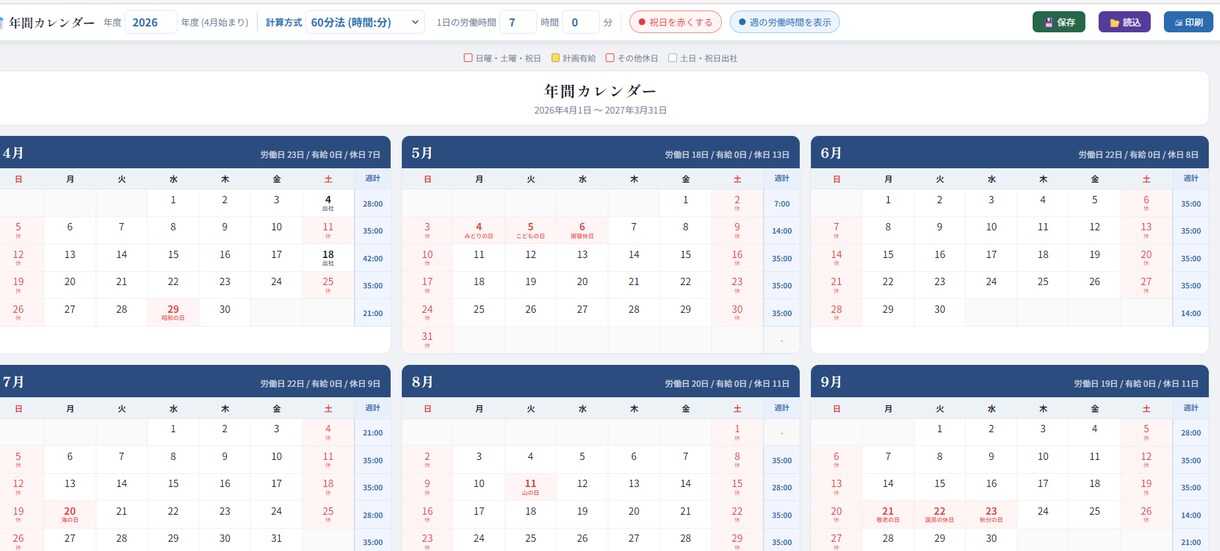Image resolution: width=1220 pixels, height=551 pixels.
Task: Click June's 14:00 weekly total
Action: point(1191,312)
